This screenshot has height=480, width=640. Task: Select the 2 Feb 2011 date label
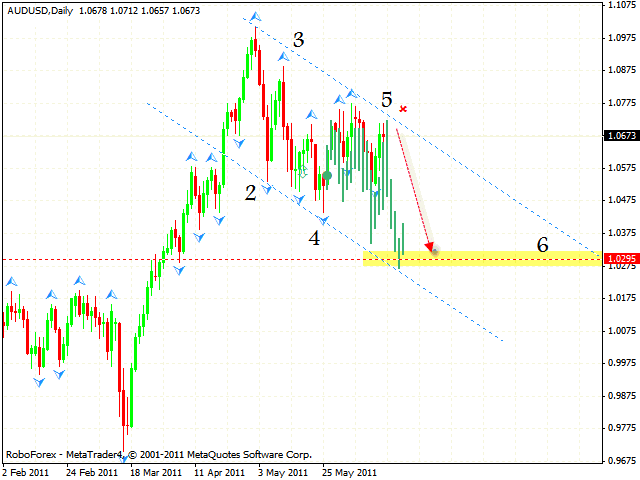pos(27,472)
